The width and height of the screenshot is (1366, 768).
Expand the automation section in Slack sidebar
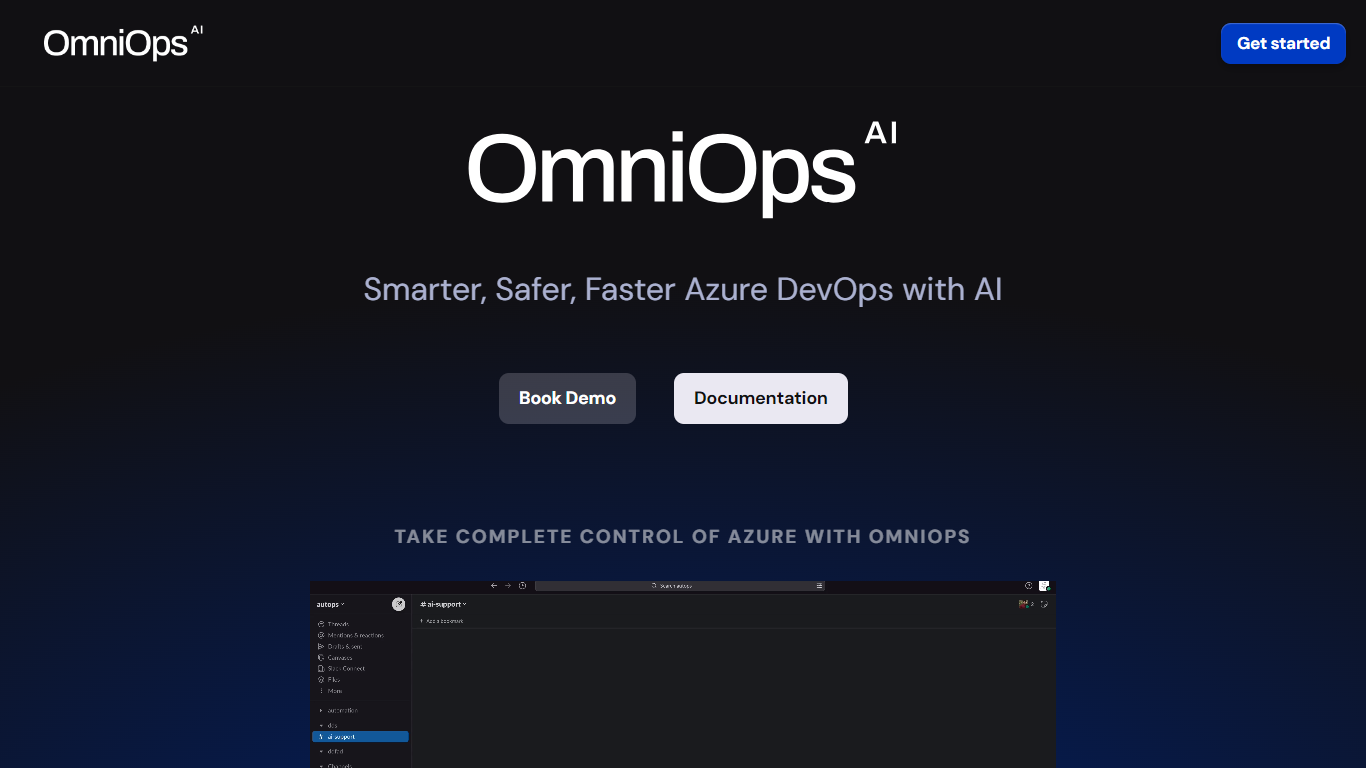338,710
